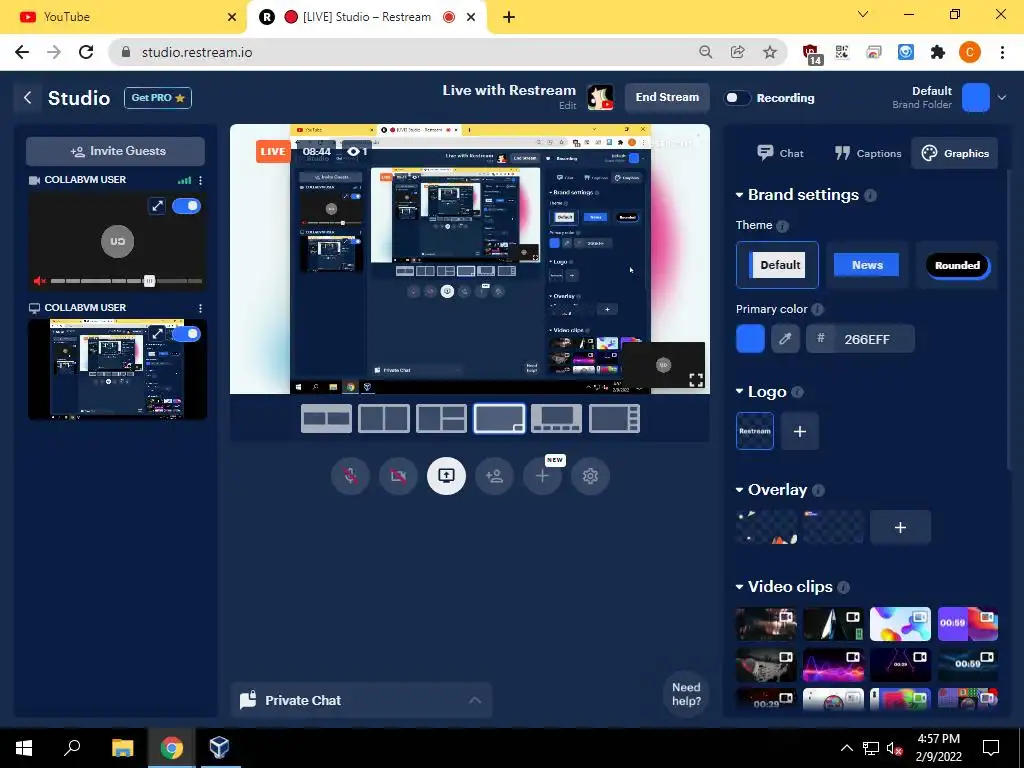Screen dimensions: 1024x768
Task: Select the News theme option
Action: 867,265
